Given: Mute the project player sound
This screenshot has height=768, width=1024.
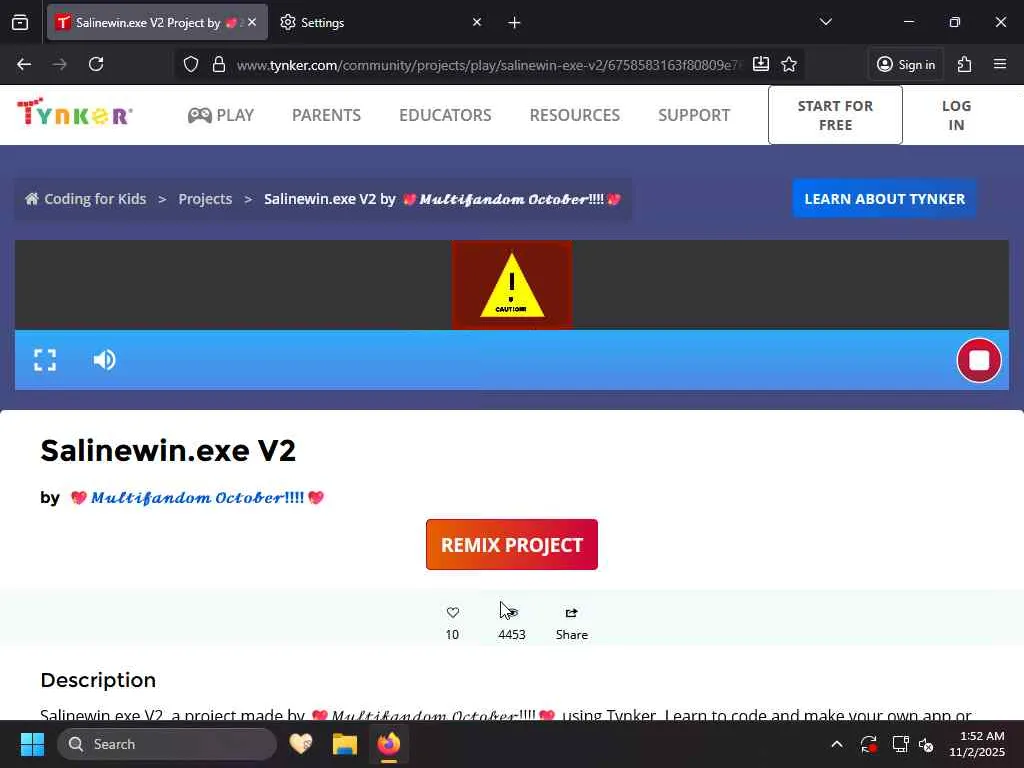Looking at the screenshot, I should (x=104, y=360).
